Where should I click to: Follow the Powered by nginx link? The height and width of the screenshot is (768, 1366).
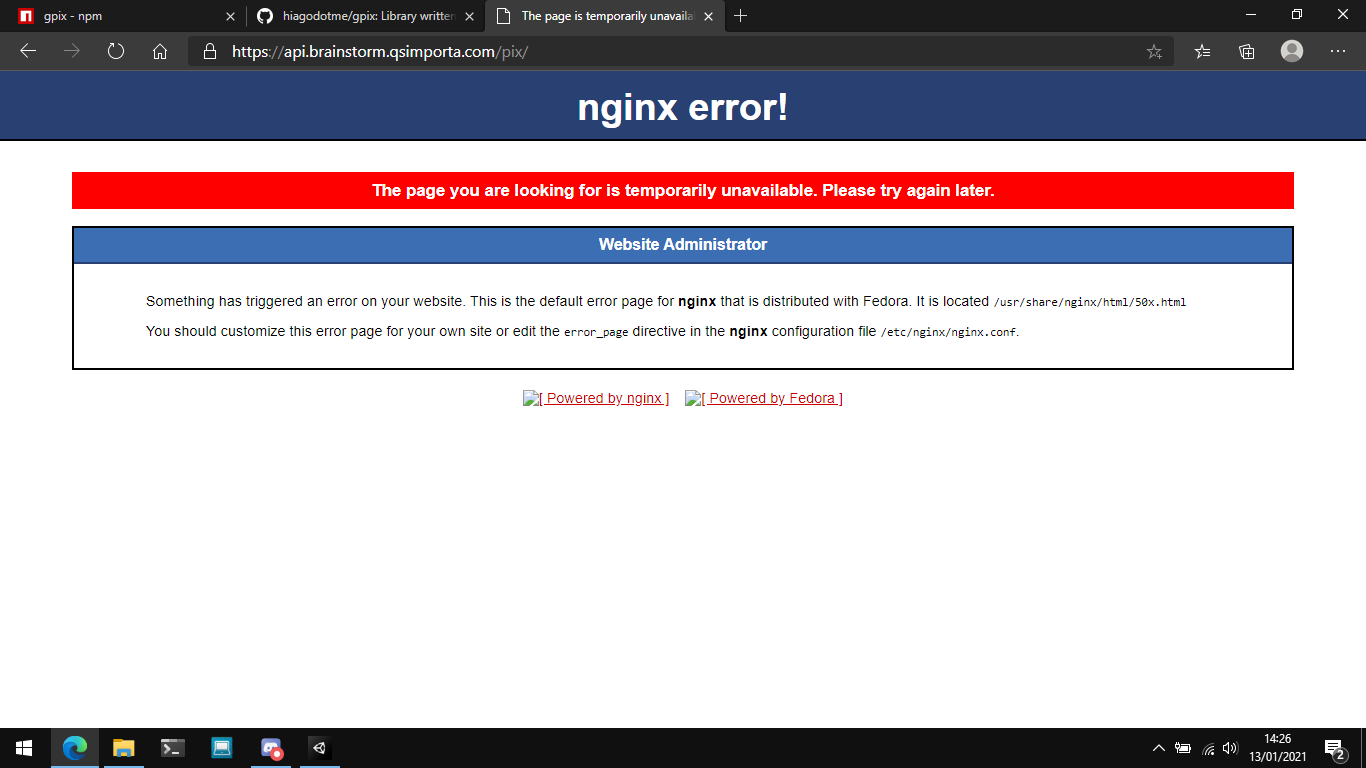point(596,398)
